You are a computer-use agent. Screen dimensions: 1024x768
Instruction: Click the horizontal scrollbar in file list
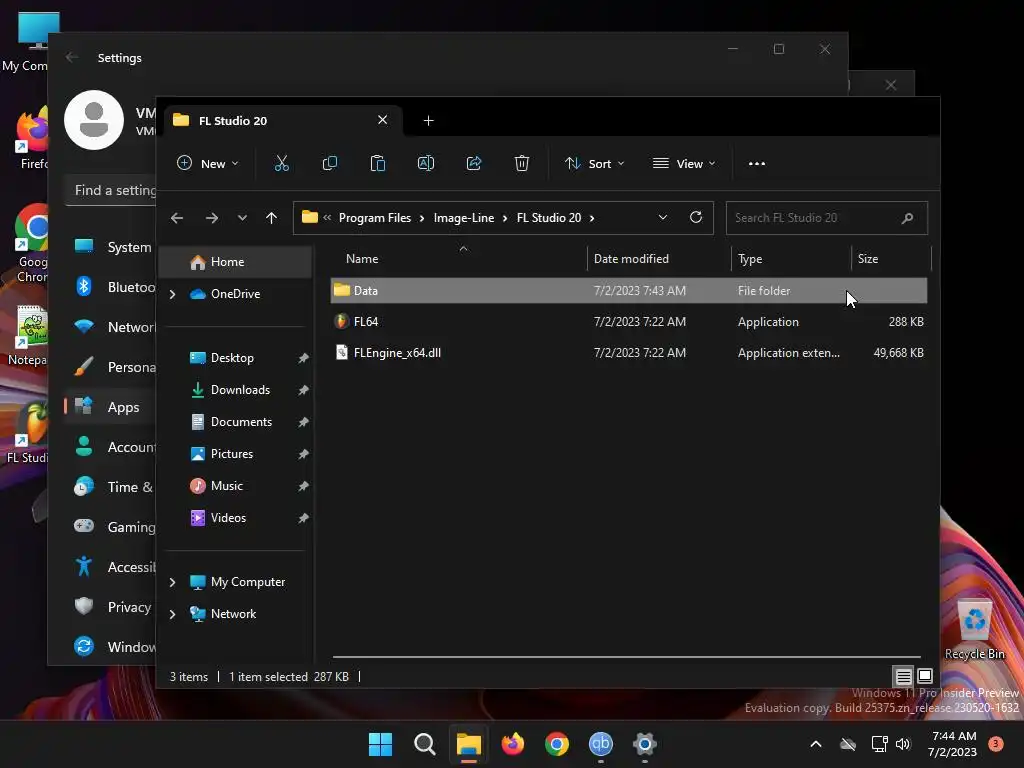626,657
